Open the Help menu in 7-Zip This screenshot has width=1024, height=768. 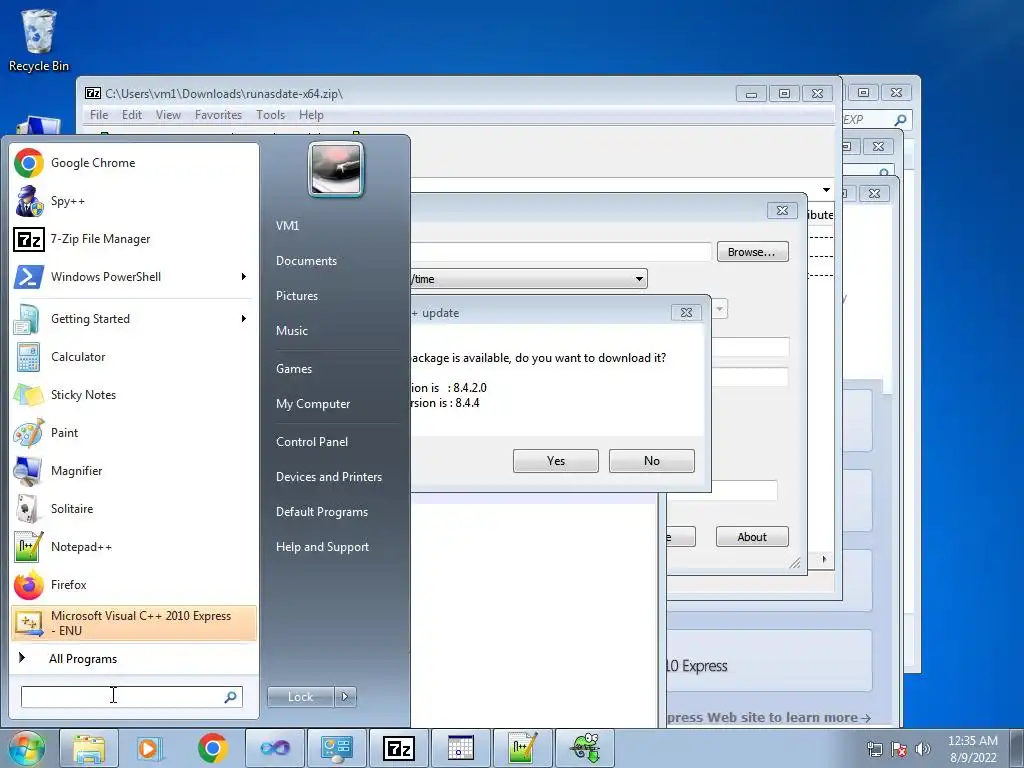[x=311, y=115]
